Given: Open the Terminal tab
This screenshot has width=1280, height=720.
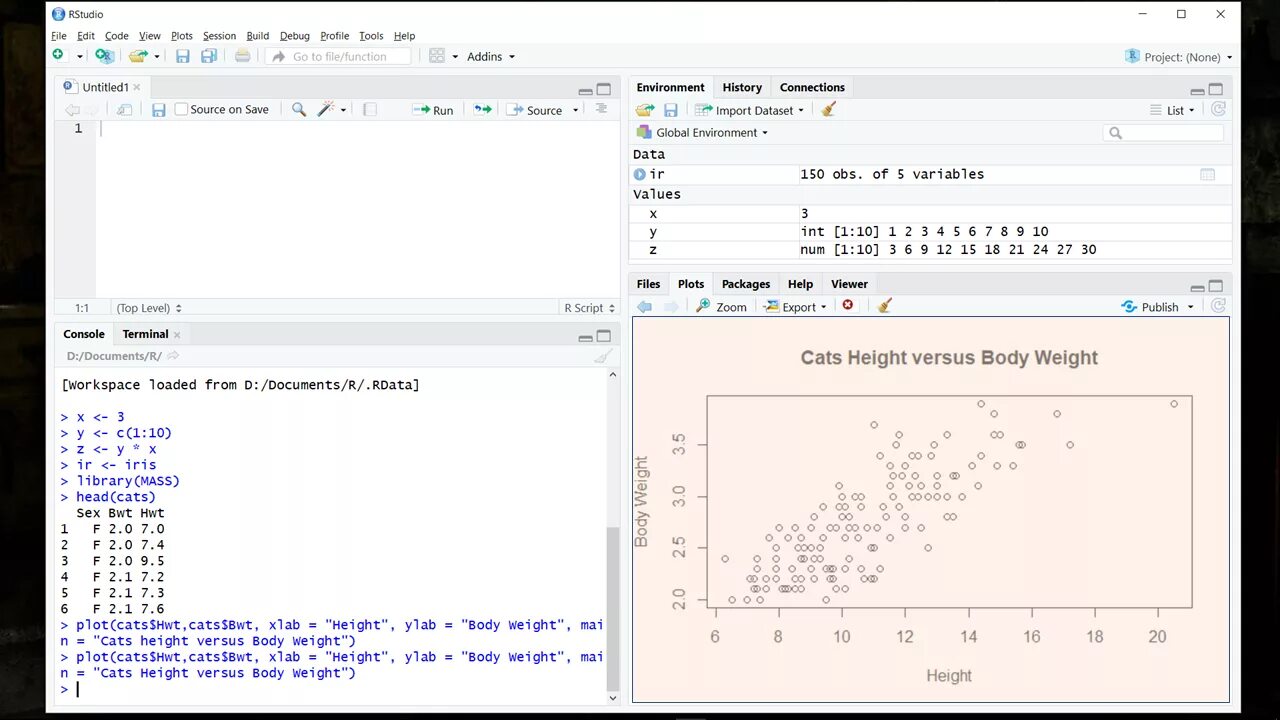Looking at the screenshot, I should coord(146,334).
